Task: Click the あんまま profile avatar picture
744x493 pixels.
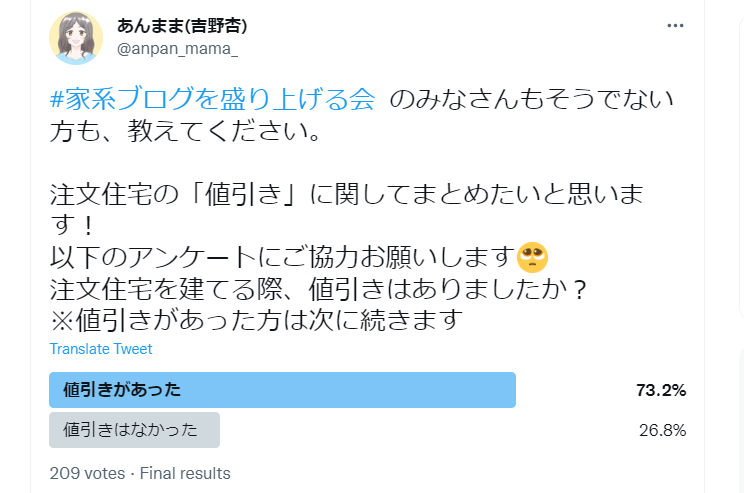Action: coord(76,38)
